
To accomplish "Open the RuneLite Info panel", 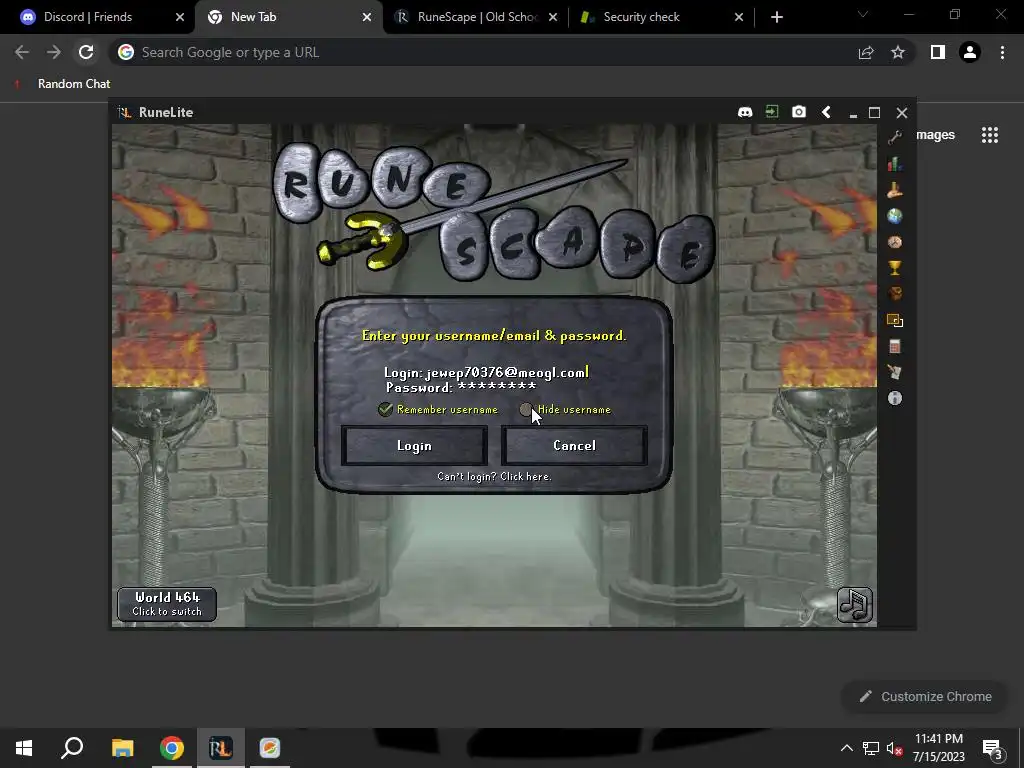I will point(895,398).
